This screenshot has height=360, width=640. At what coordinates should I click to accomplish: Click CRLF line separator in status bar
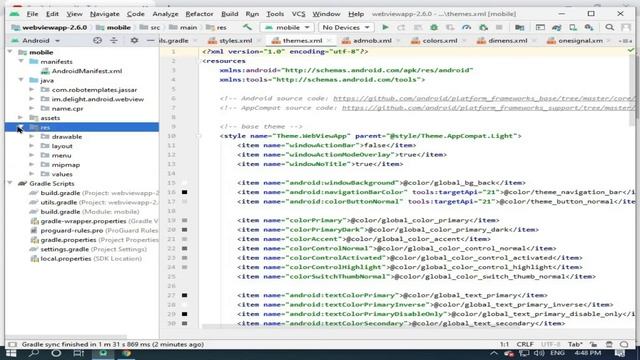pyautogui.click(x=525, y=344)
